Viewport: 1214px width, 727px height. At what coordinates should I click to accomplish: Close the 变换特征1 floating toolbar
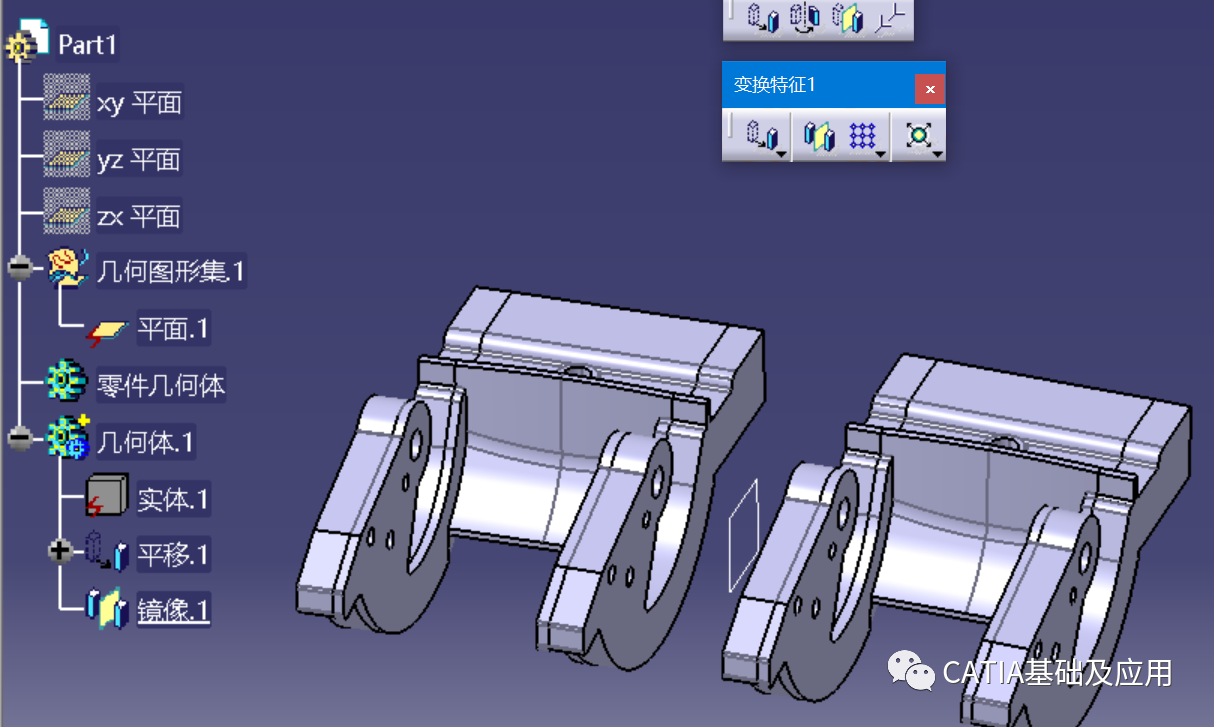[930, 89]
